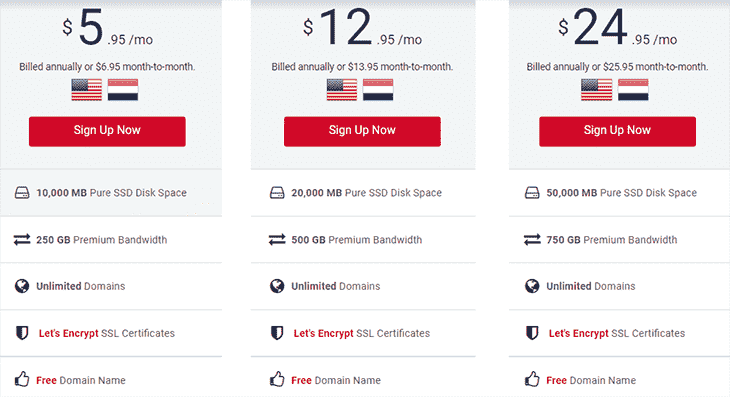Select Netherlands flag in $24.95 plan

point(633,89)
